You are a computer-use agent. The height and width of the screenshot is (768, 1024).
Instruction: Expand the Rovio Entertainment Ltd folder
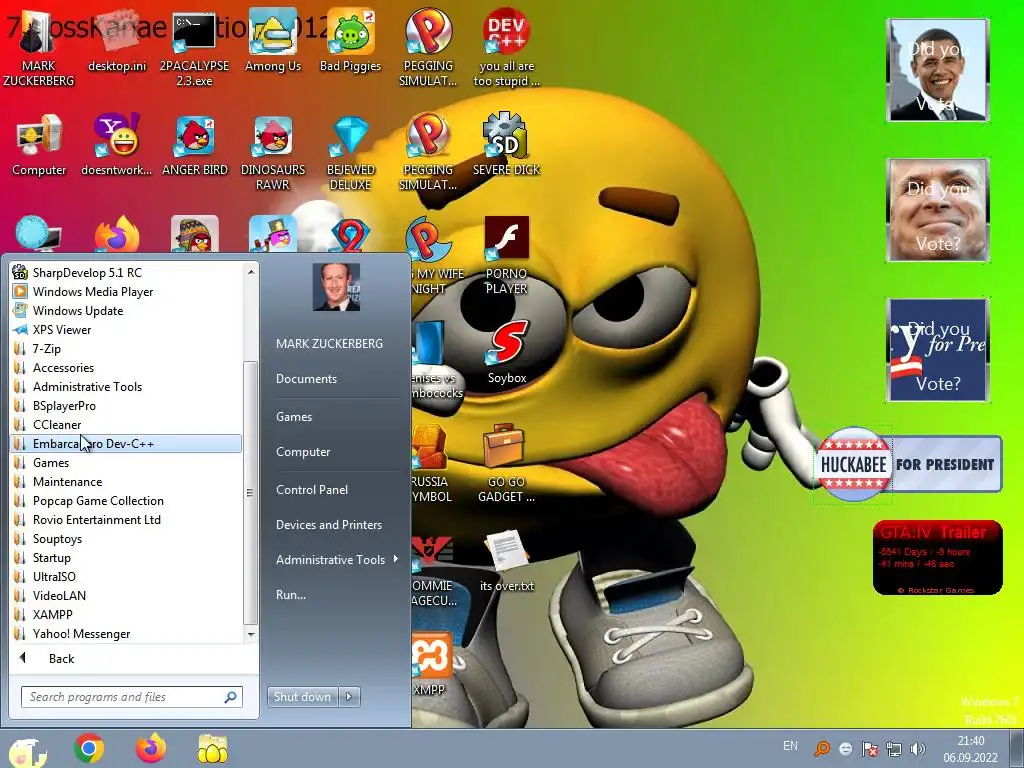pyautogui.click(x=127, y=520)
